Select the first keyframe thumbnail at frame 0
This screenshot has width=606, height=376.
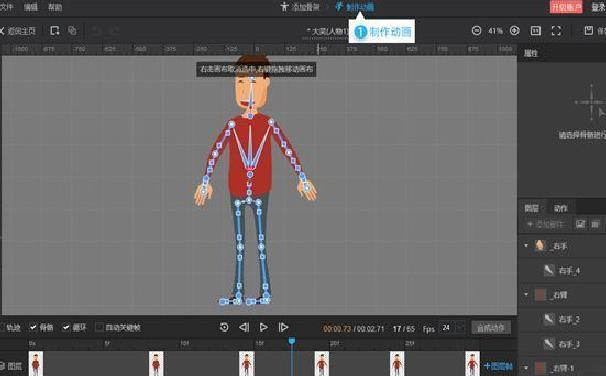coord(36,364)
